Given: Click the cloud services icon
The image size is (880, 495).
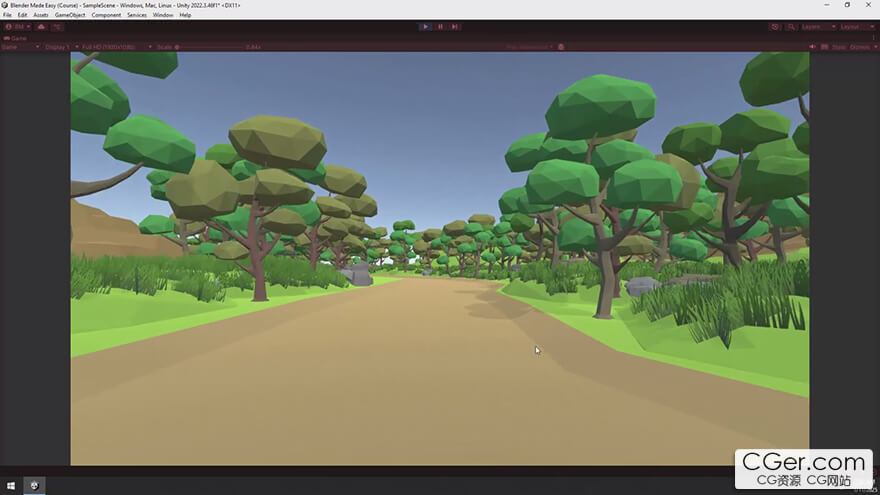Looking at the screenshot, I should point(41,27).
